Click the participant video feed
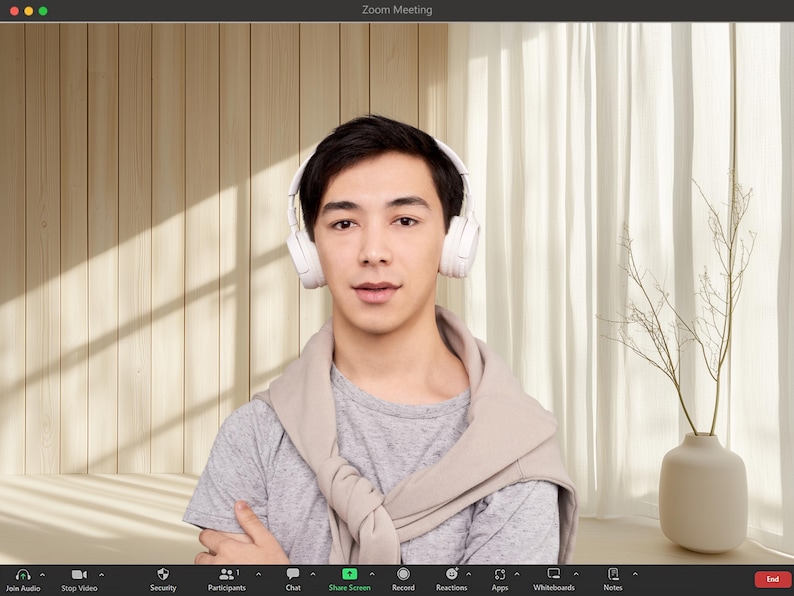794x596 pixels. (397, 294)
